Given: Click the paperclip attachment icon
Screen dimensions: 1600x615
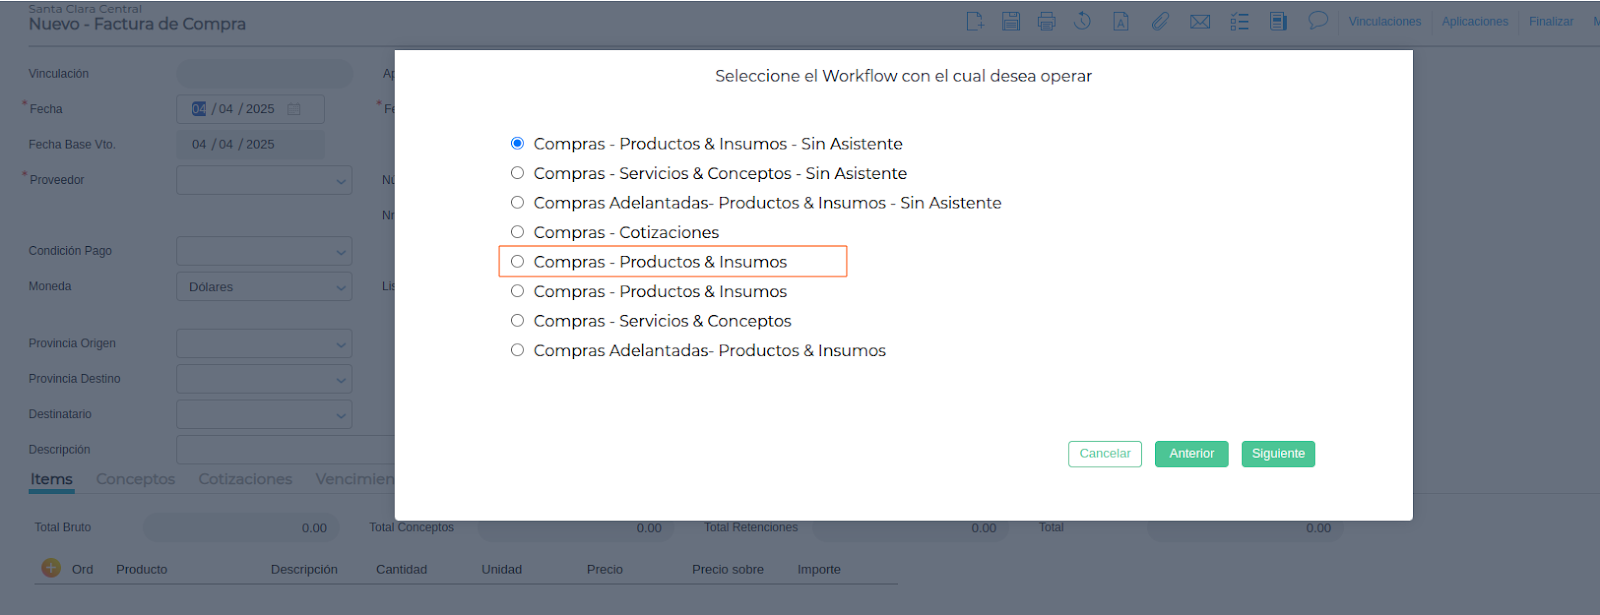Looking at the screenshot, I should [x=1160, y=21].
